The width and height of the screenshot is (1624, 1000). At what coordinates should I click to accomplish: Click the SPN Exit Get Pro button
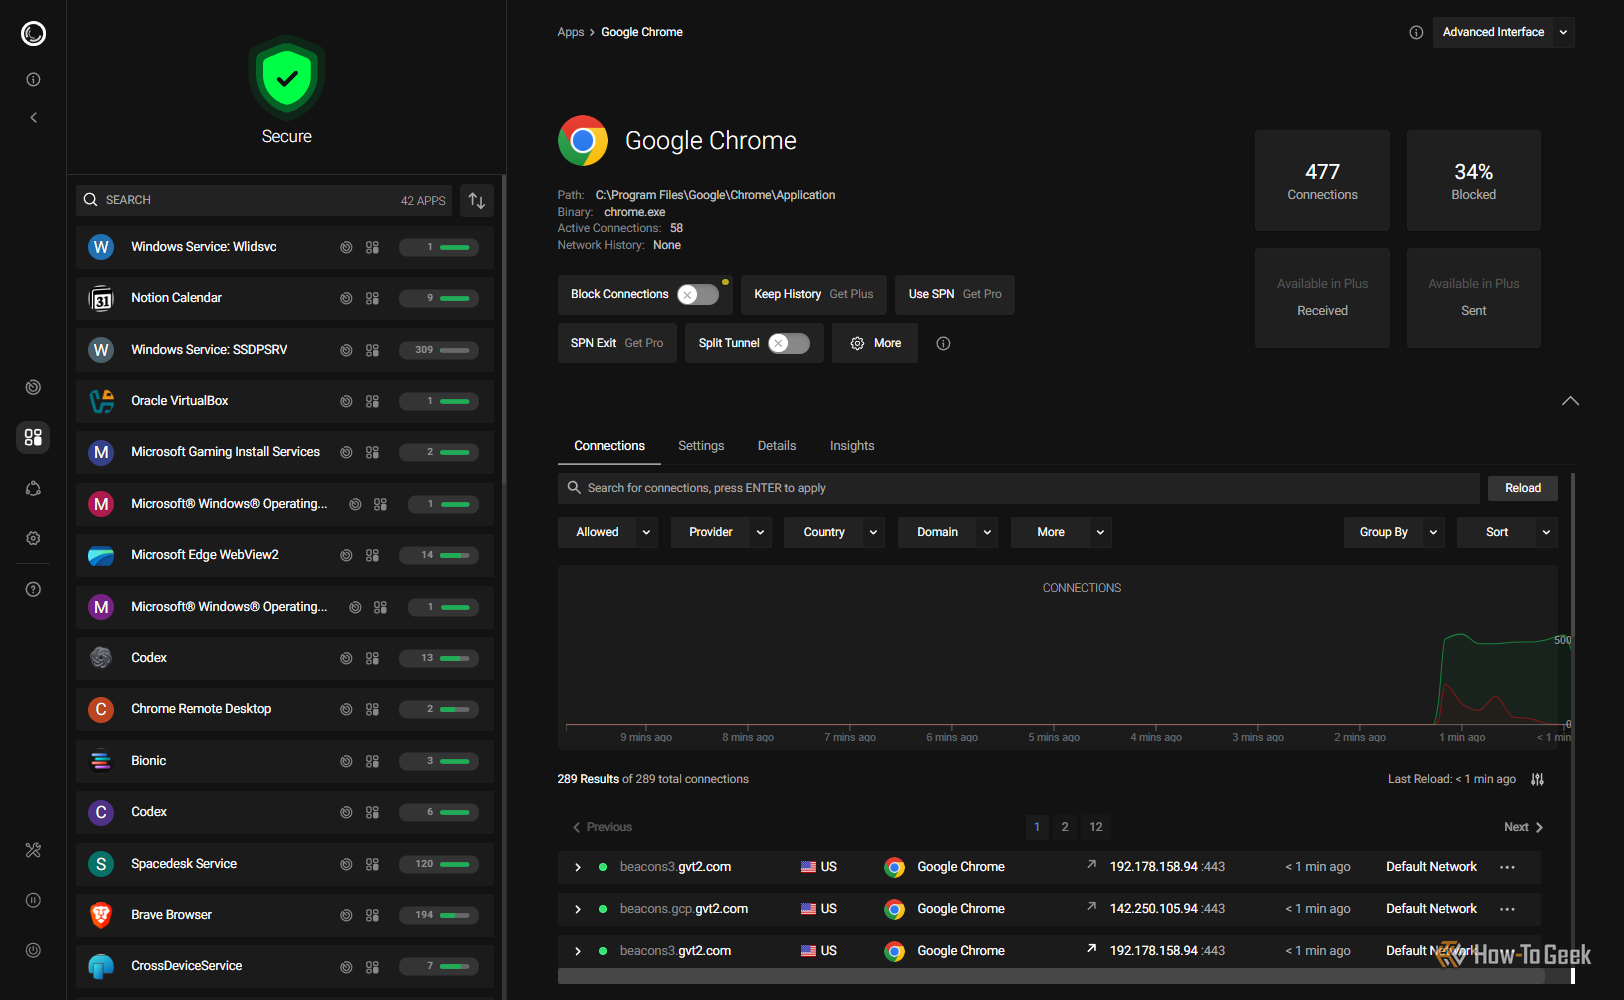[617, 343]
